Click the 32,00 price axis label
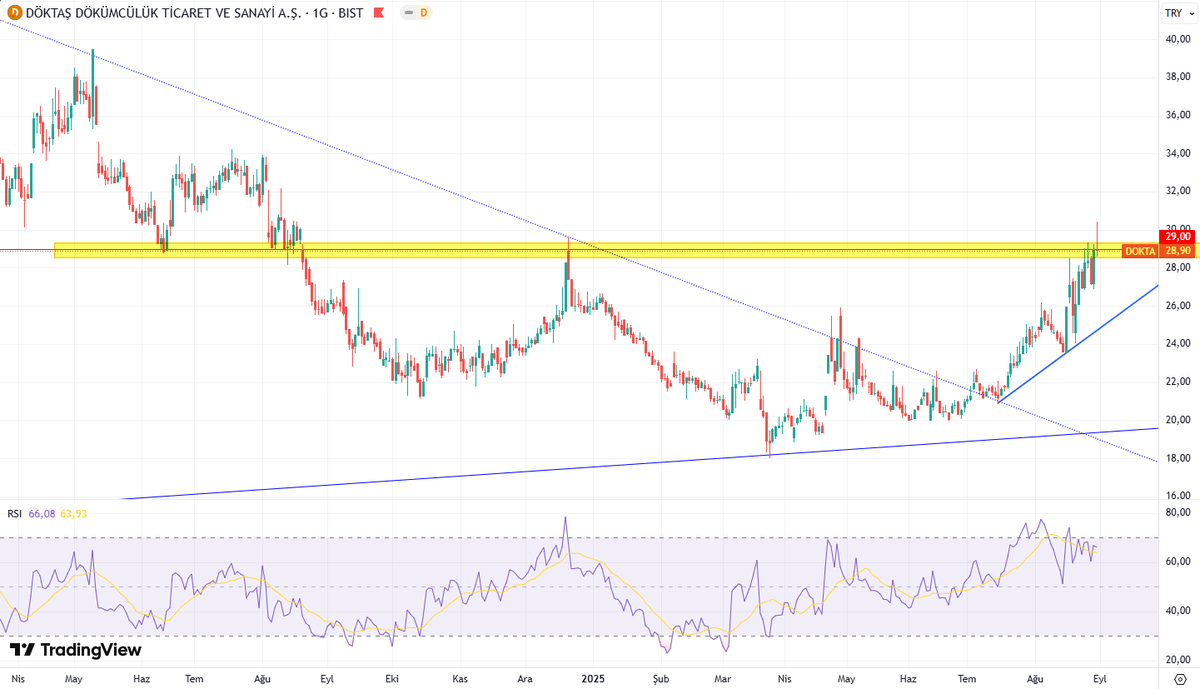 1177,190
